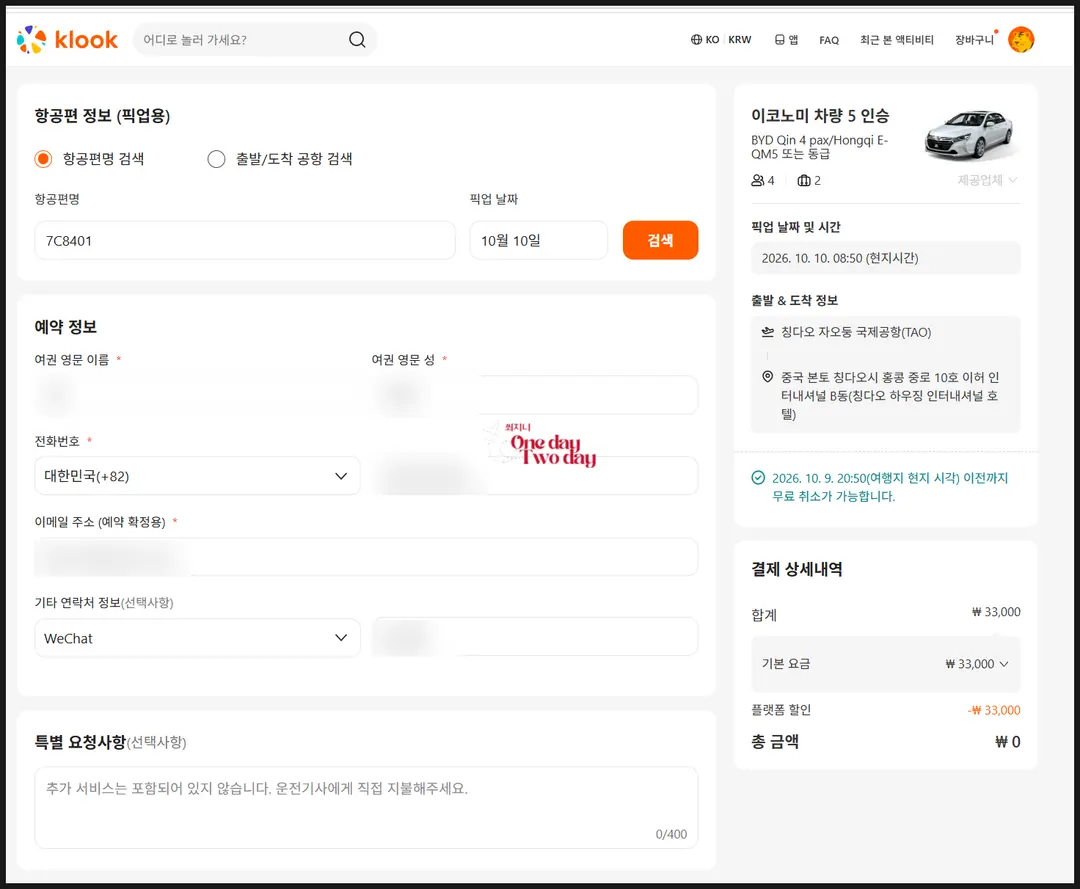Click the 이코노미 차량 5 인승 title
Screen dimensions: 1080x889
point(820,116)
